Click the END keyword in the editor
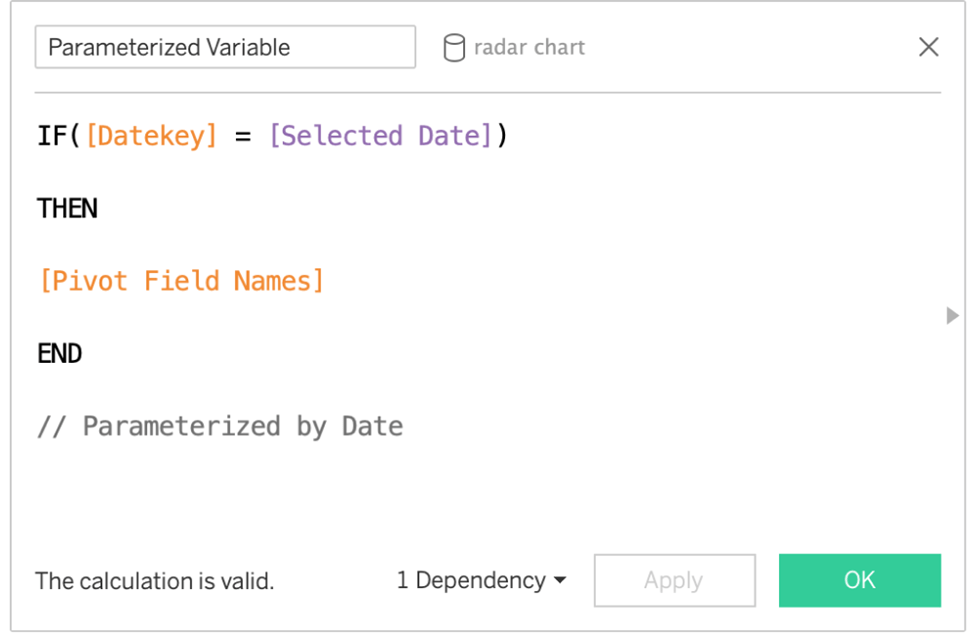 point(59,353)
